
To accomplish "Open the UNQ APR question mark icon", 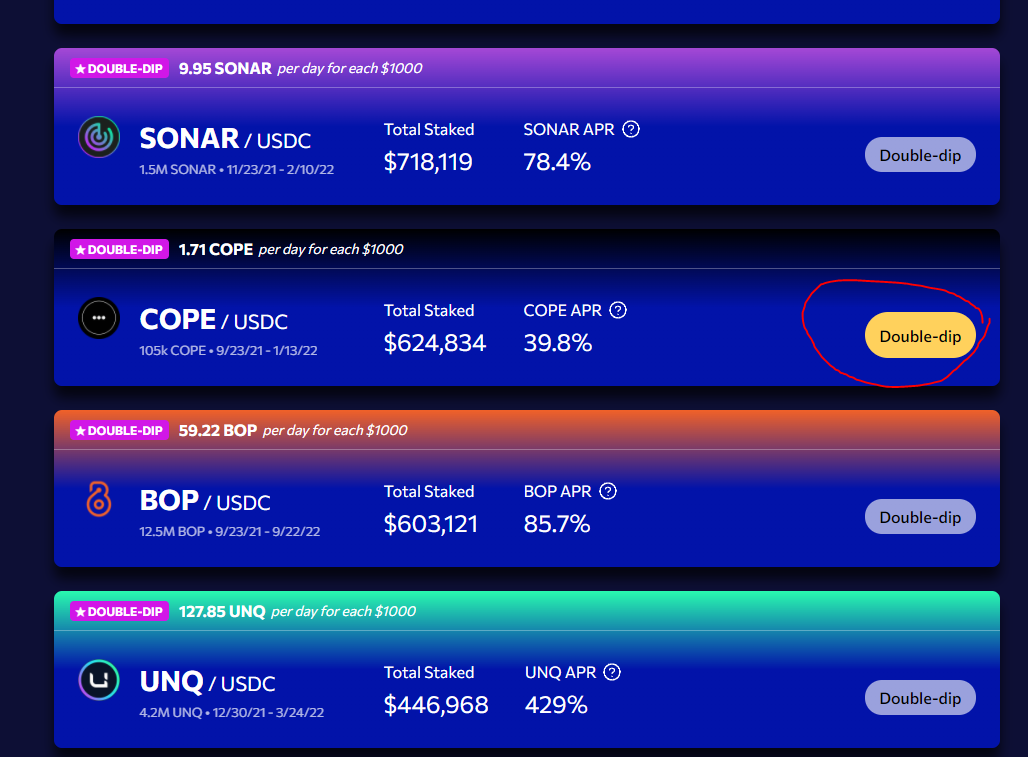I will [612, 672].
